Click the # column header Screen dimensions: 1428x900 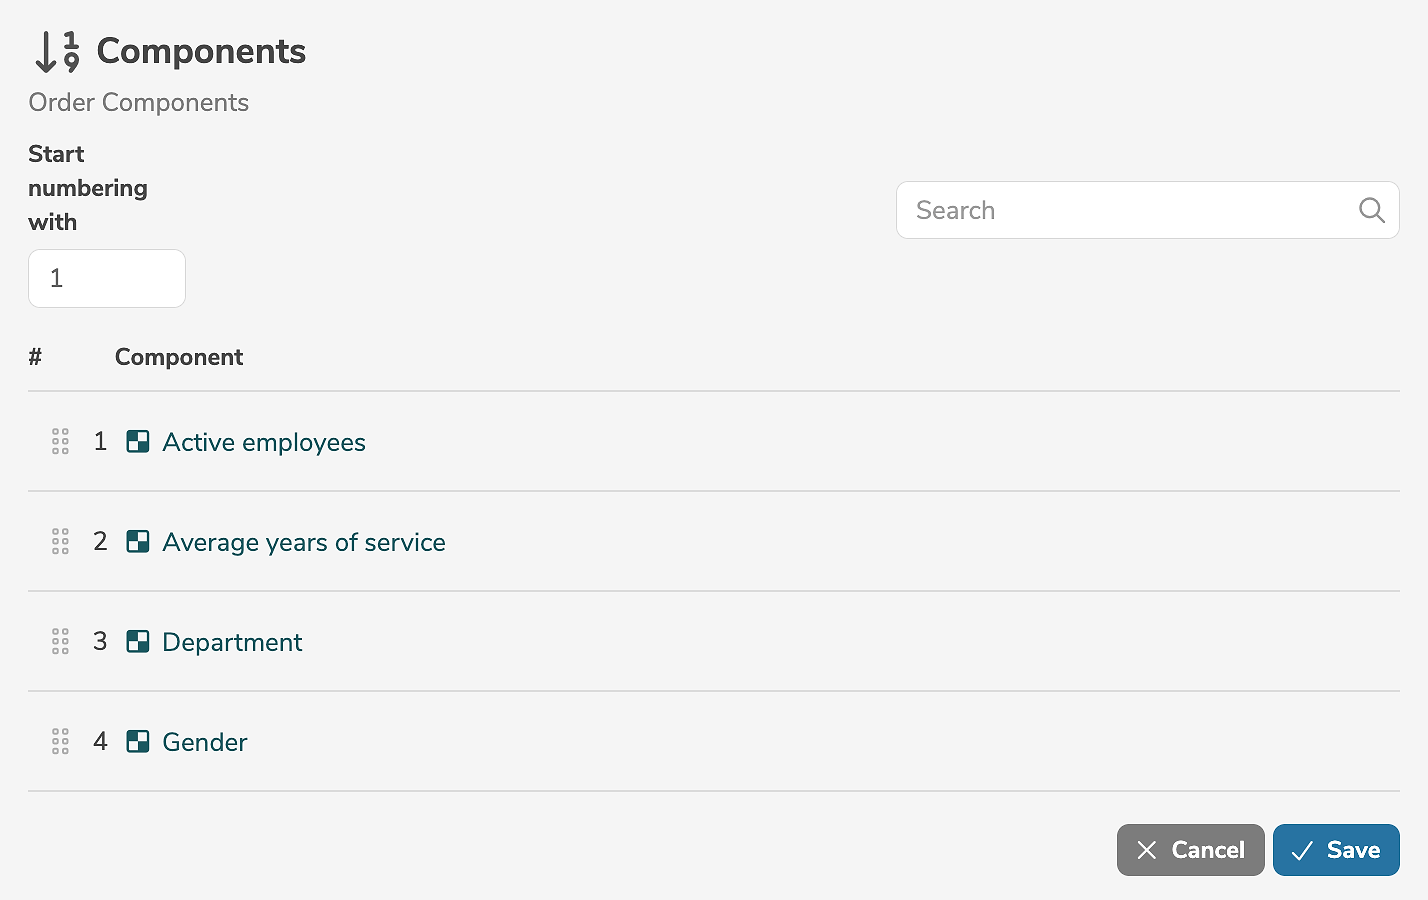click(35, 357)
